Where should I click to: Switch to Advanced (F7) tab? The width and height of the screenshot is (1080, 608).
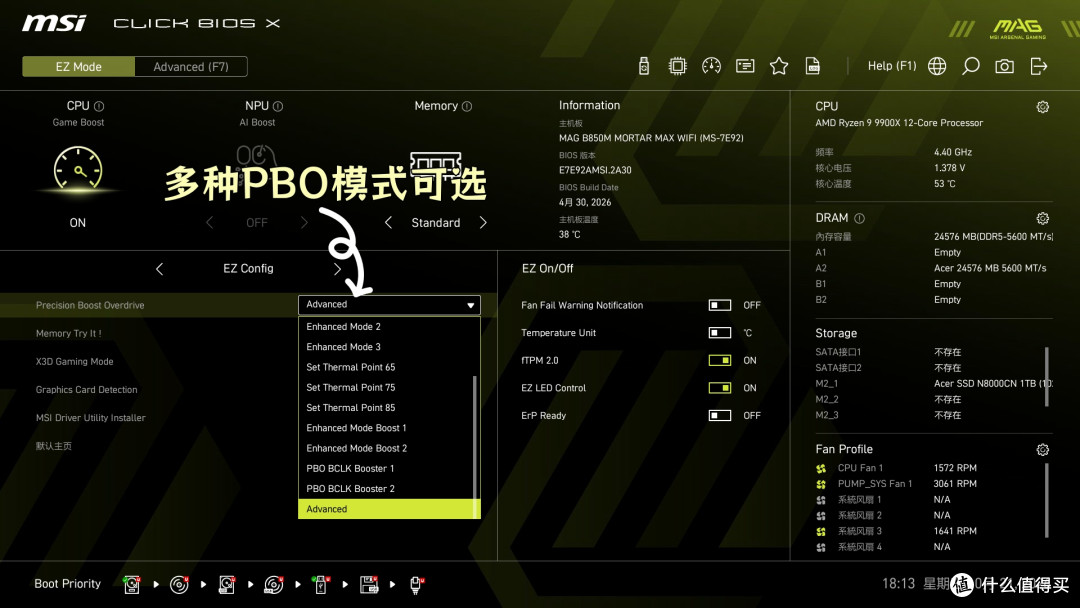(x=191, y=67)
